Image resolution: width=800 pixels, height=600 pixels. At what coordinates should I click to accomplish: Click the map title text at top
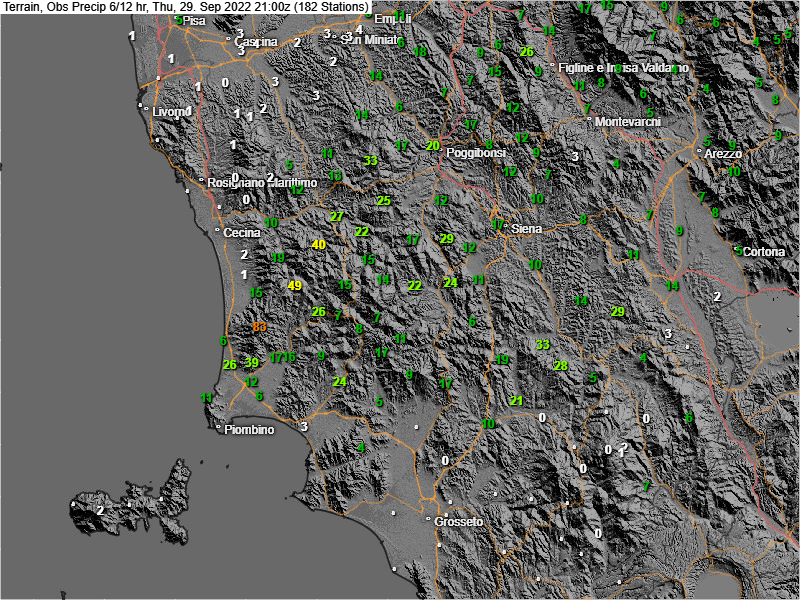click(x=186, y=7)
